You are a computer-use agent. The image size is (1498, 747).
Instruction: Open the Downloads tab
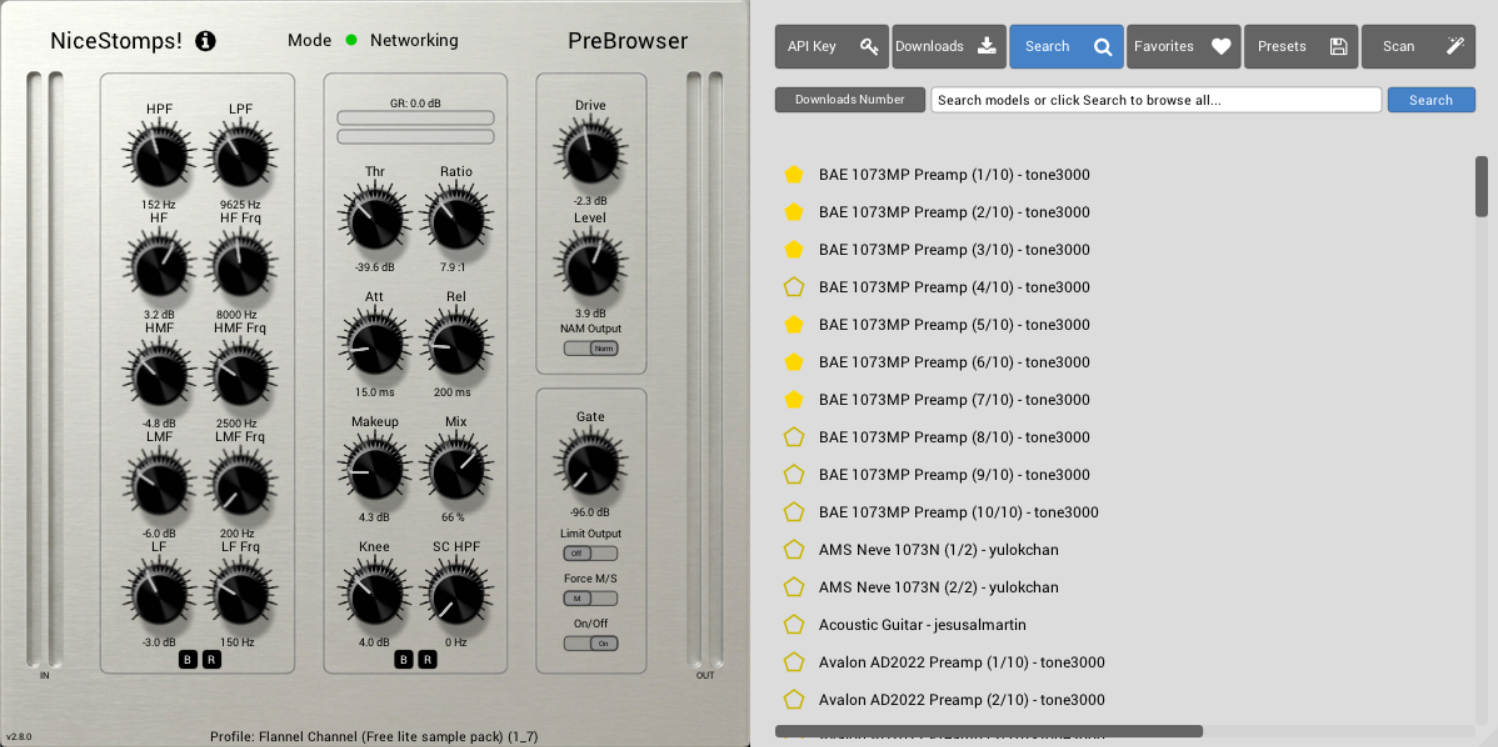(949, 46)
